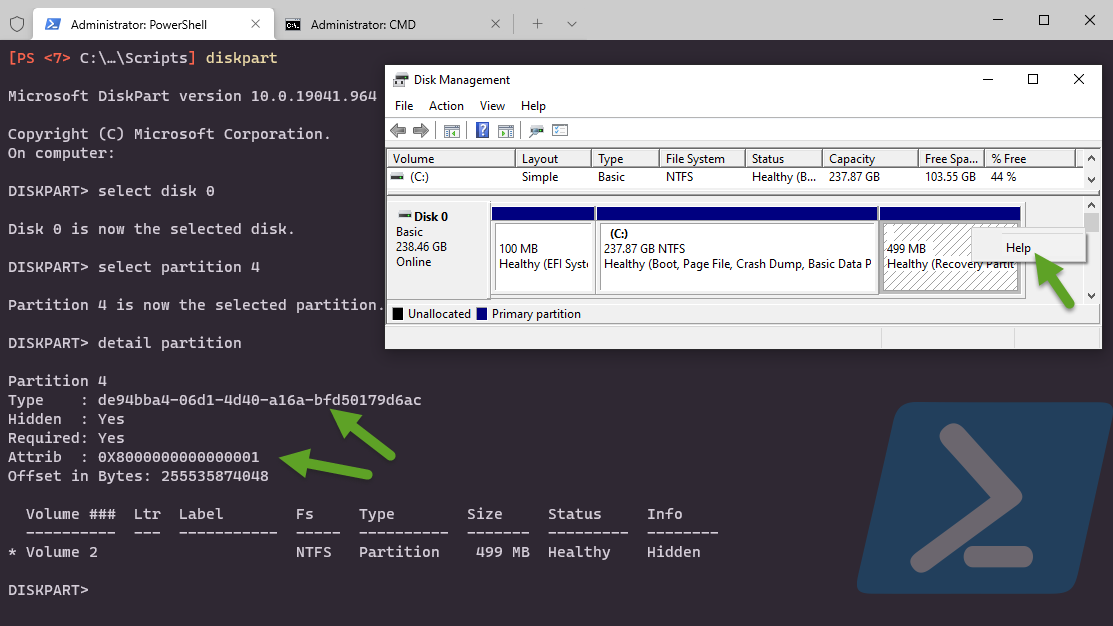Click volume list scrollbar up arrow
The image size is (1113, 626).
click(1092, 158)
